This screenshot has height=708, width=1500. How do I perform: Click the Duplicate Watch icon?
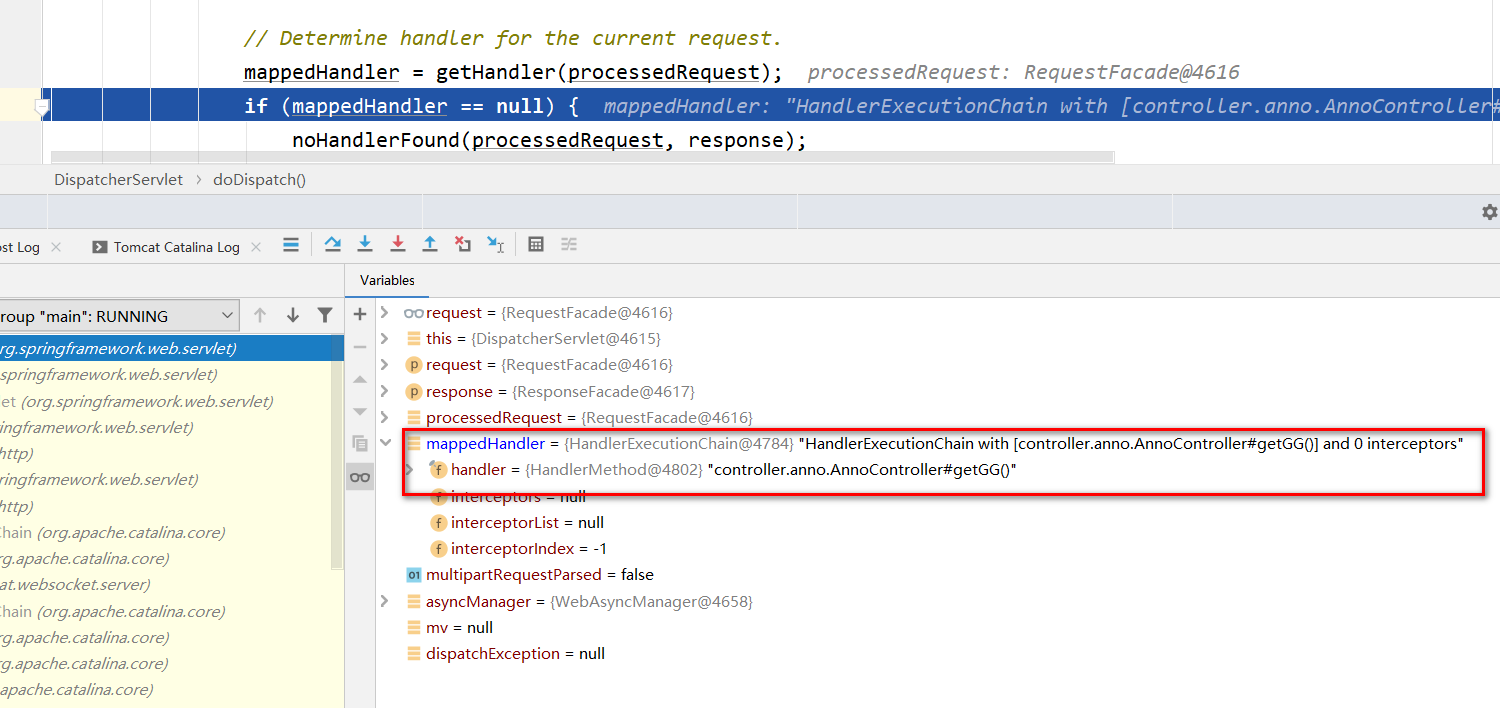(360, 444)
